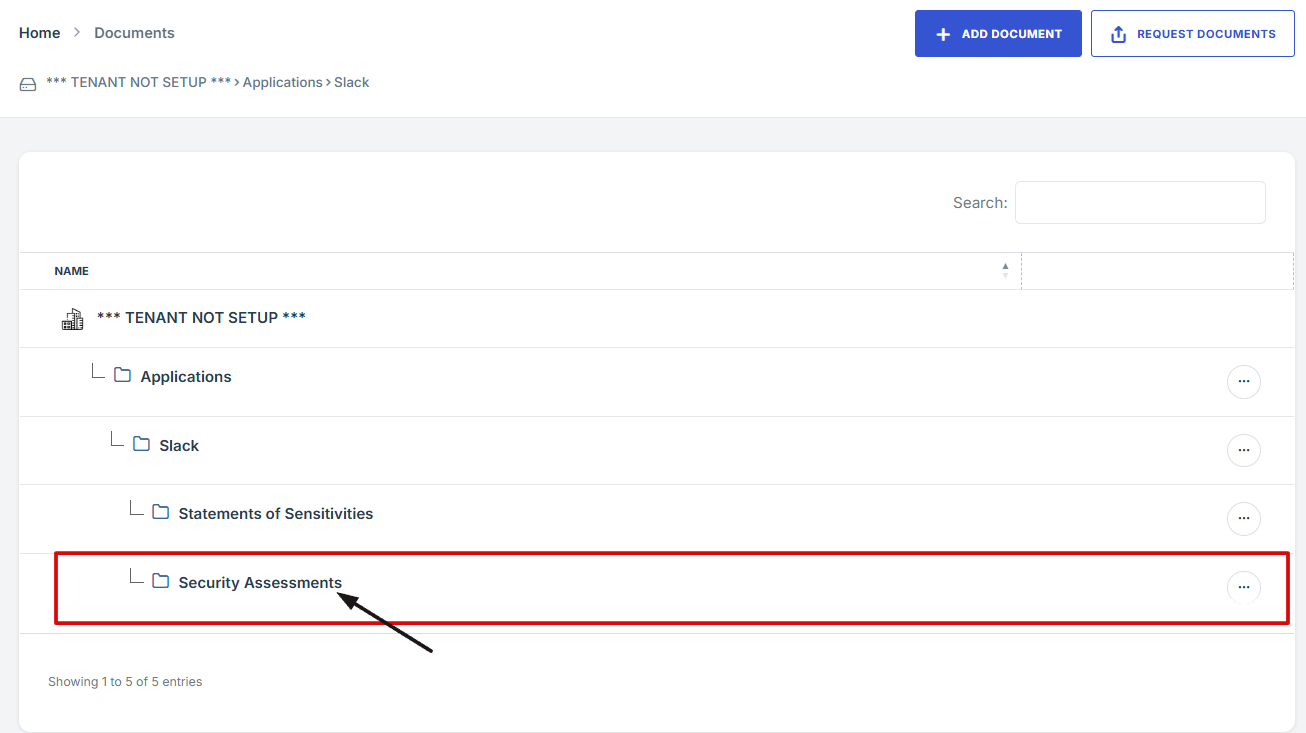Viewport: 1306px width, 733px height.
Task: Click the Add Document button
Action: [997, 34]
